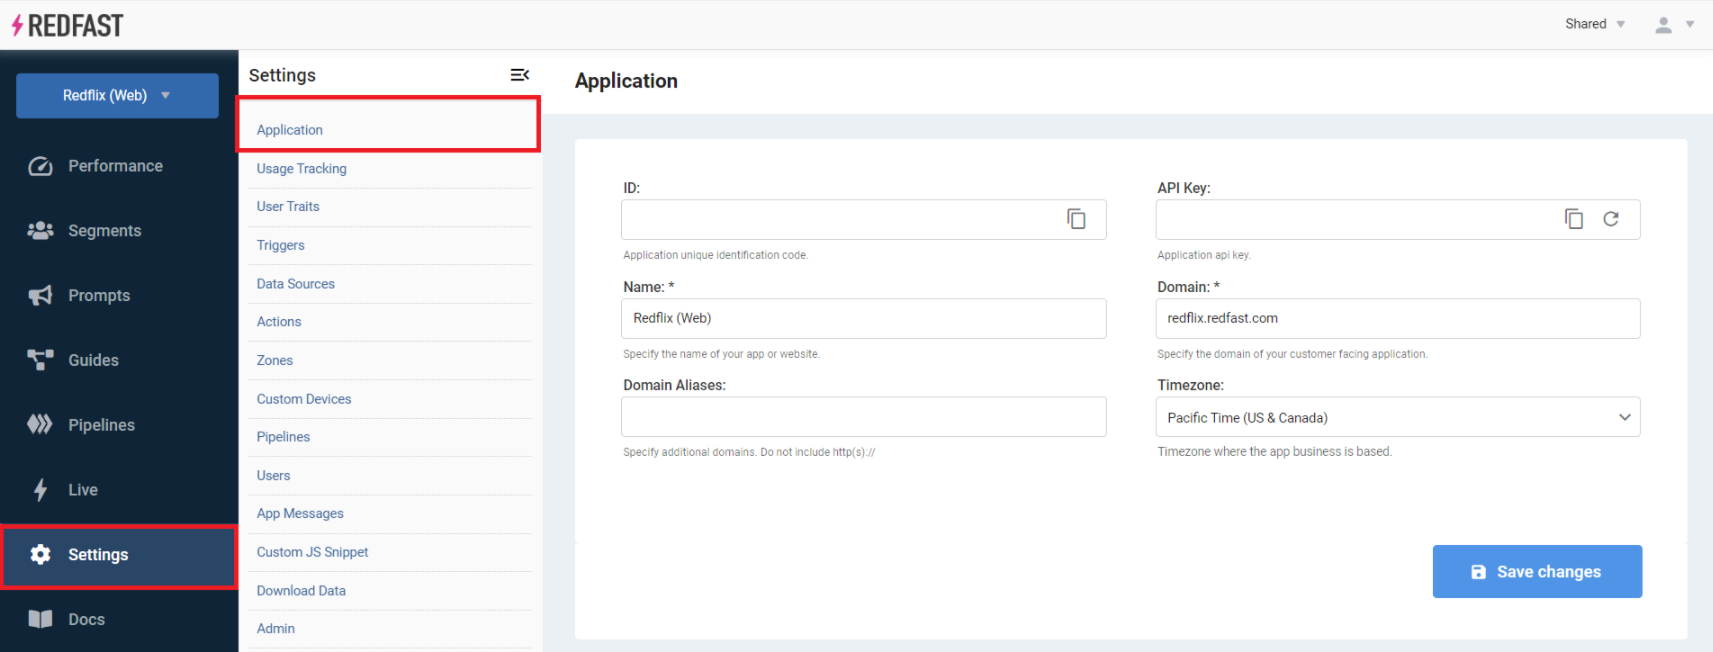Click the Performance gauge icon
1713x652 pixels.
pos(40,166)
